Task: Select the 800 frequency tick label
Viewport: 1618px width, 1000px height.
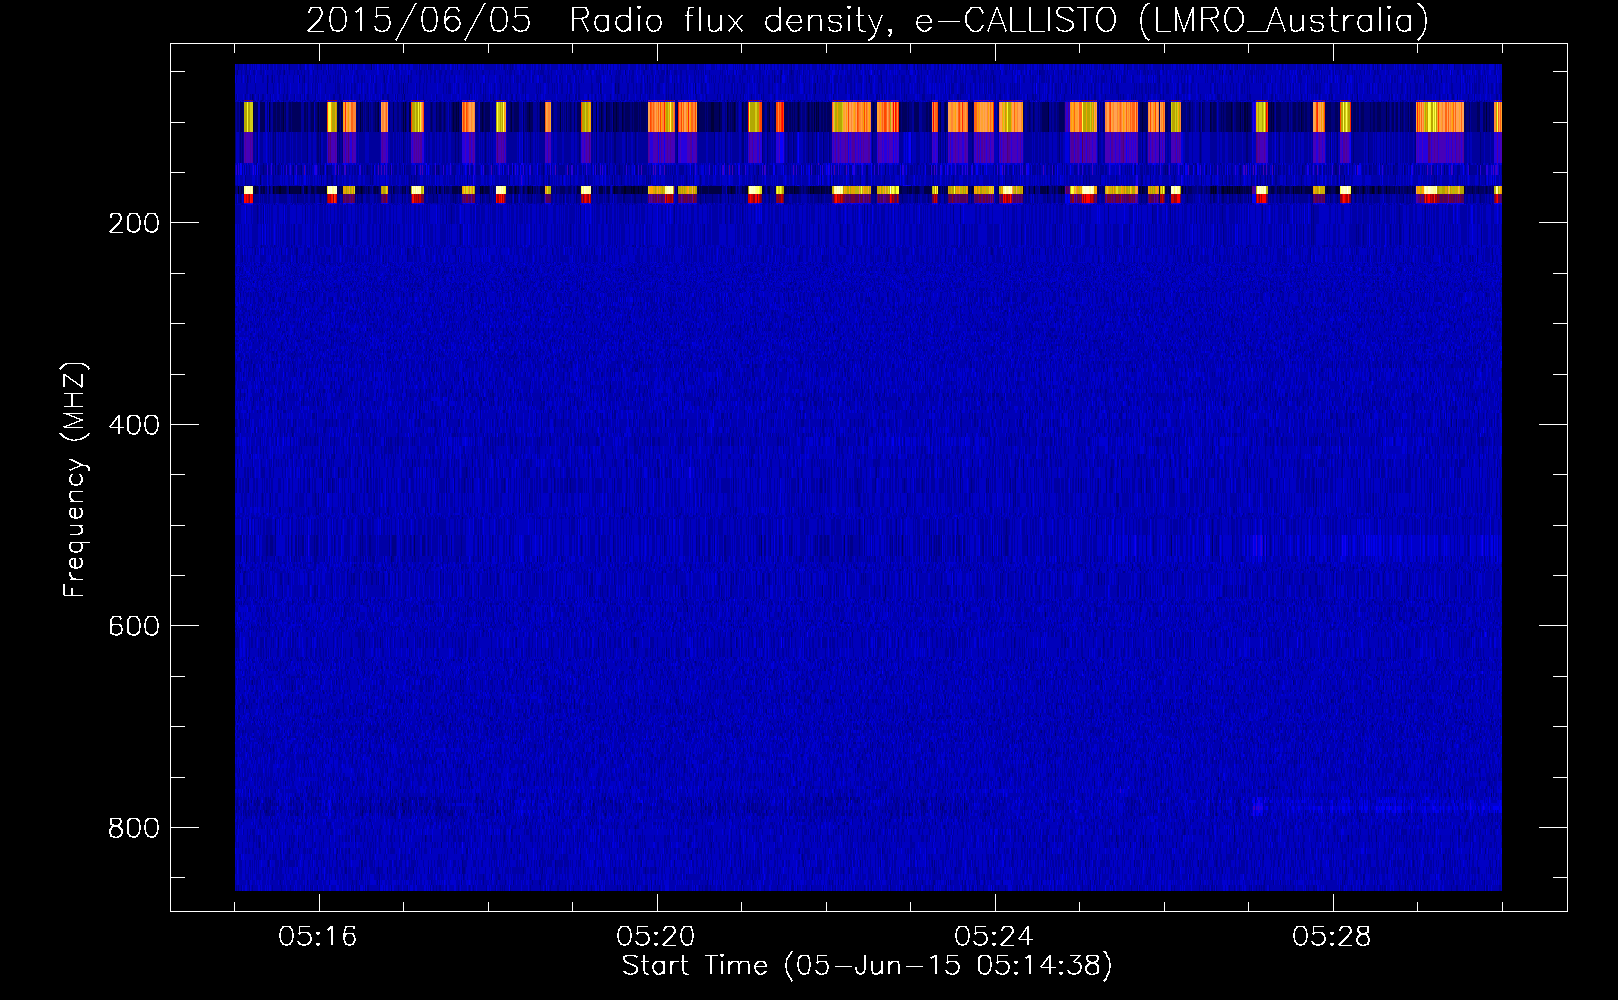Action: tap(134, 828)
